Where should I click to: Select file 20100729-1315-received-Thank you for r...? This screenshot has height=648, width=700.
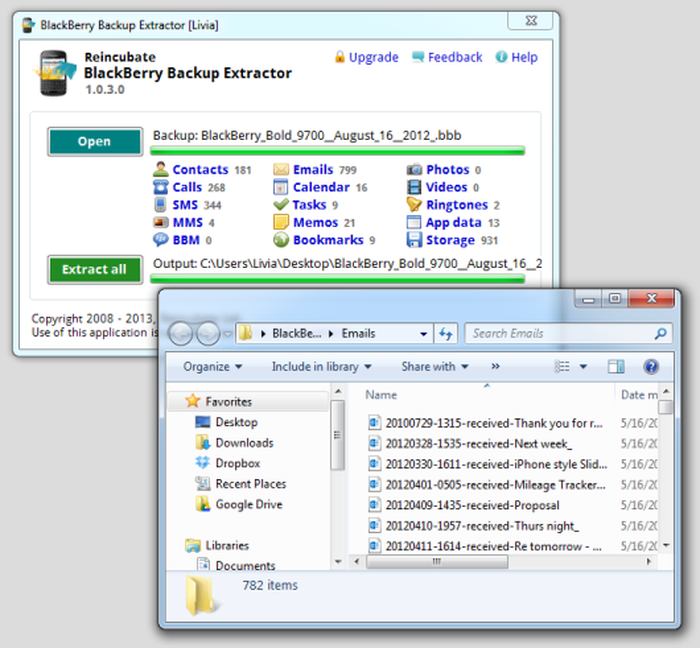tap(486, 423)
